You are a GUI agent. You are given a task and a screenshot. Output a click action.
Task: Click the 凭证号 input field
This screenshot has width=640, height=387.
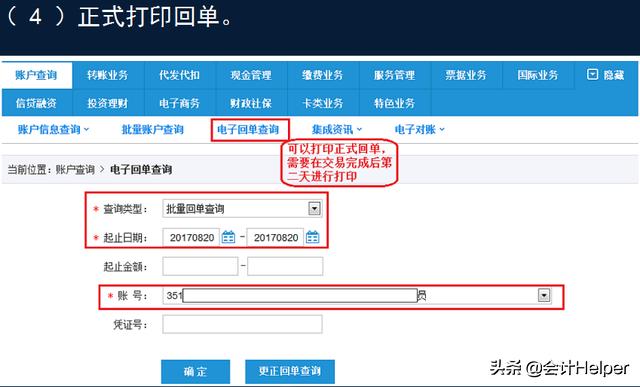(x=242, y=324)
